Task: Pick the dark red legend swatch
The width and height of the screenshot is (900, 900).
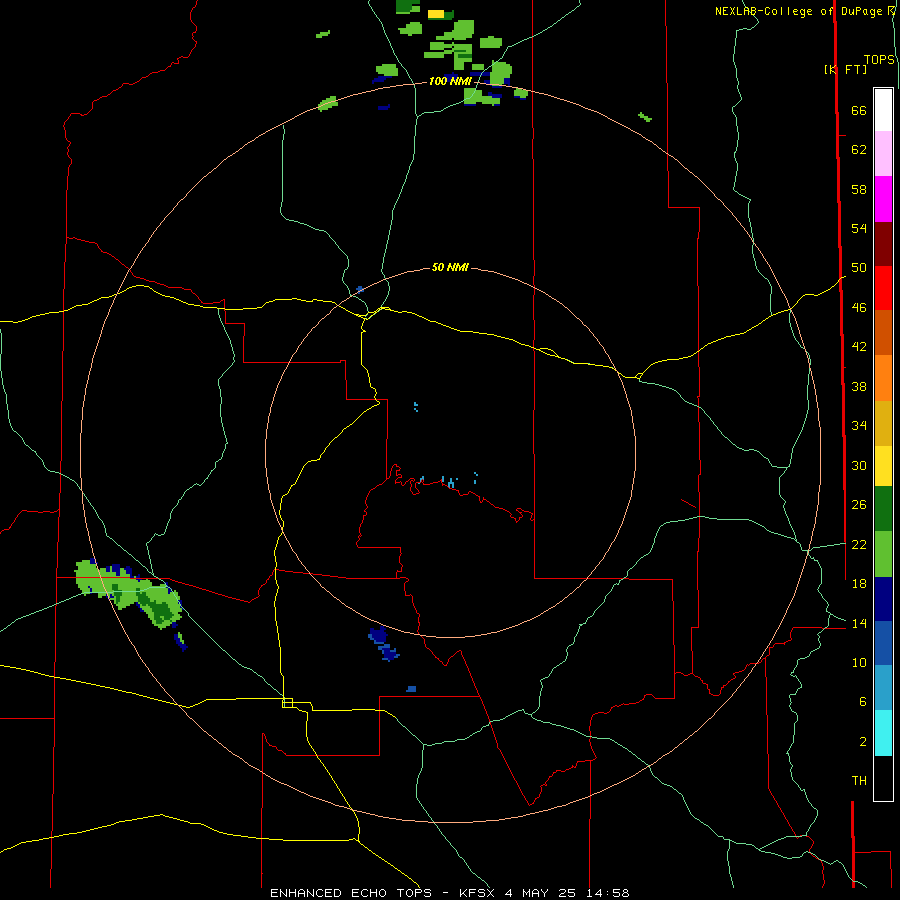Action: click(883, 243)
